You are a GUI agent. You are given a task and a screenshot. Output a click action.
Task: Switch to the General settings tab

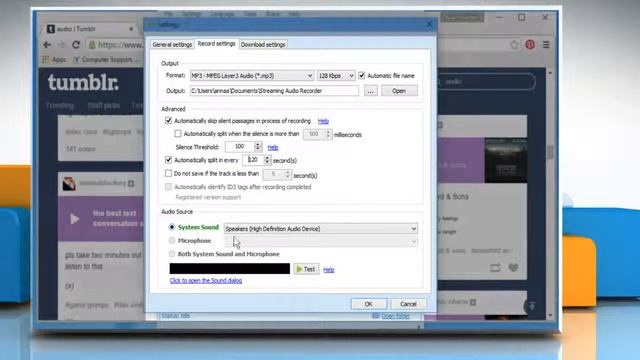coord(172,44)
